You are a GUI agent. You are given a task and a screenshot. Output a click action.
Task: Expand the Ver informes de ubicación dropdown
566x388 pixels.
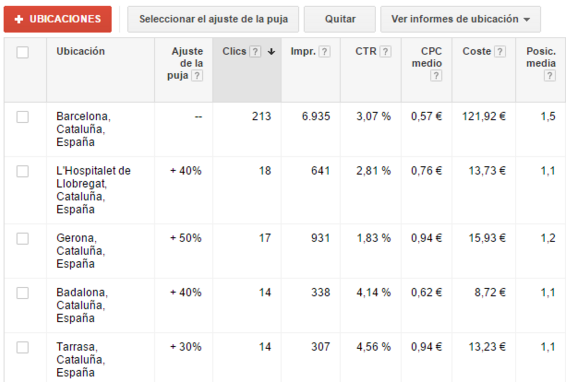[461, 19]
